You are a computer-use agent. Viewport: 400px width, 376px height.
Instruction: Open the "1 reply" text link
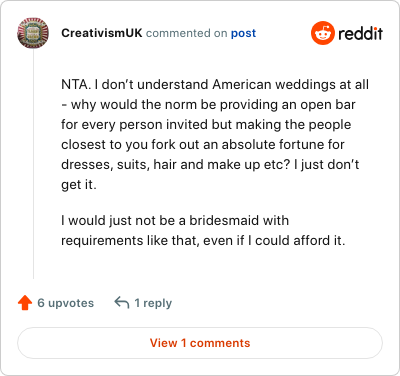(153, 303)
